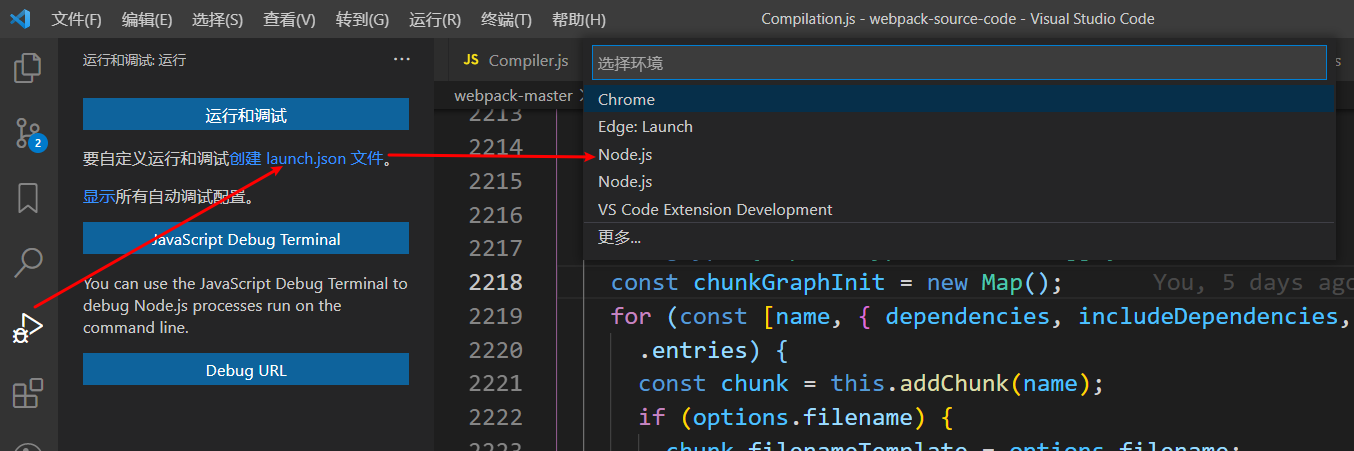This screenshot has height=451, width=1354.
Task: Select VS Code Extension Development option
Action: tap(960, 210)
